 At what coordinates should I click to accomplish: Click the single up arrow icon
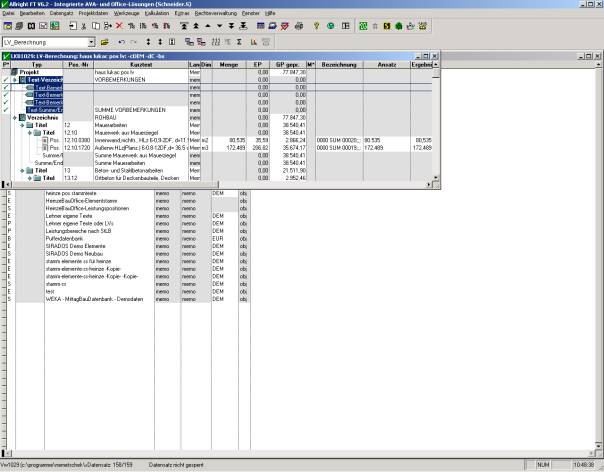pos(208,26)
